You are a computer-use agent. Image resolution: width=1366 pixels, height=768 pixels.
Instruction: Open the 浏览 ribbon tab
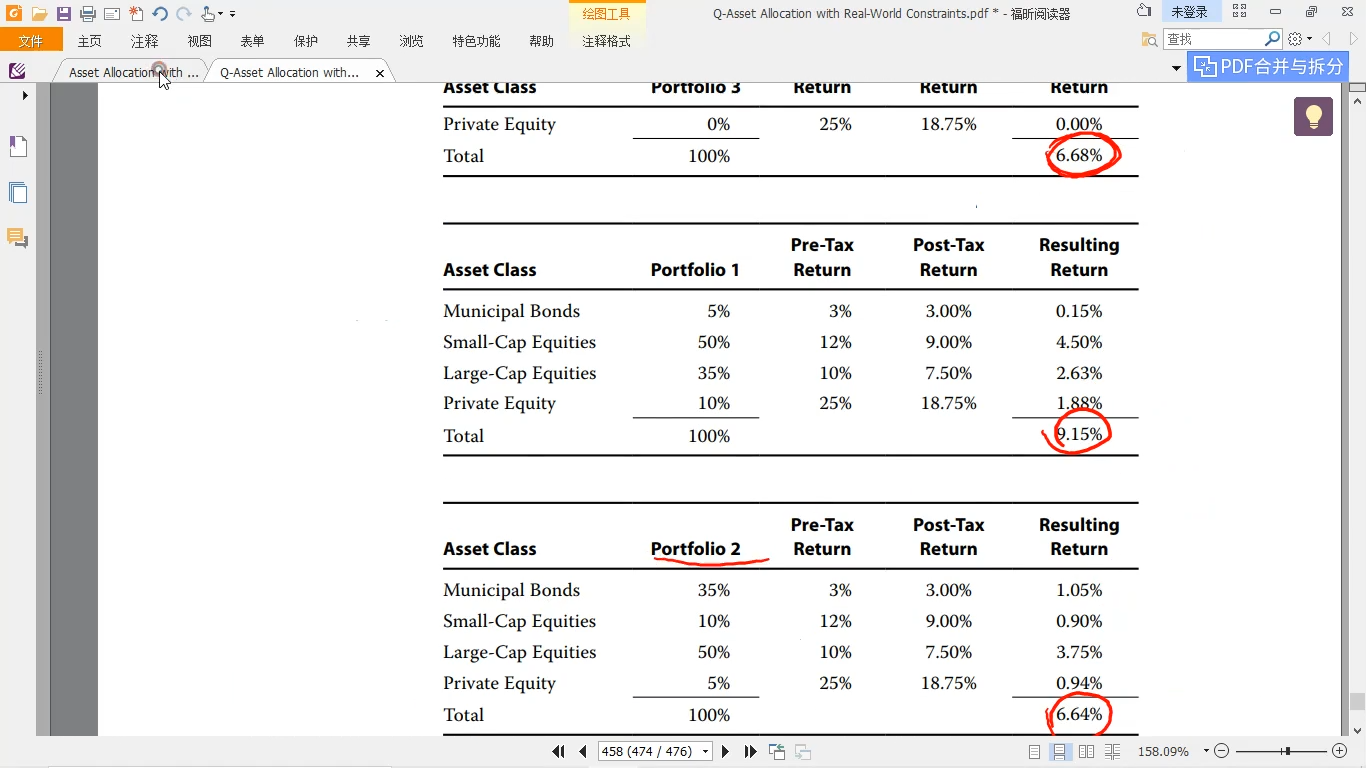(411, 41)
